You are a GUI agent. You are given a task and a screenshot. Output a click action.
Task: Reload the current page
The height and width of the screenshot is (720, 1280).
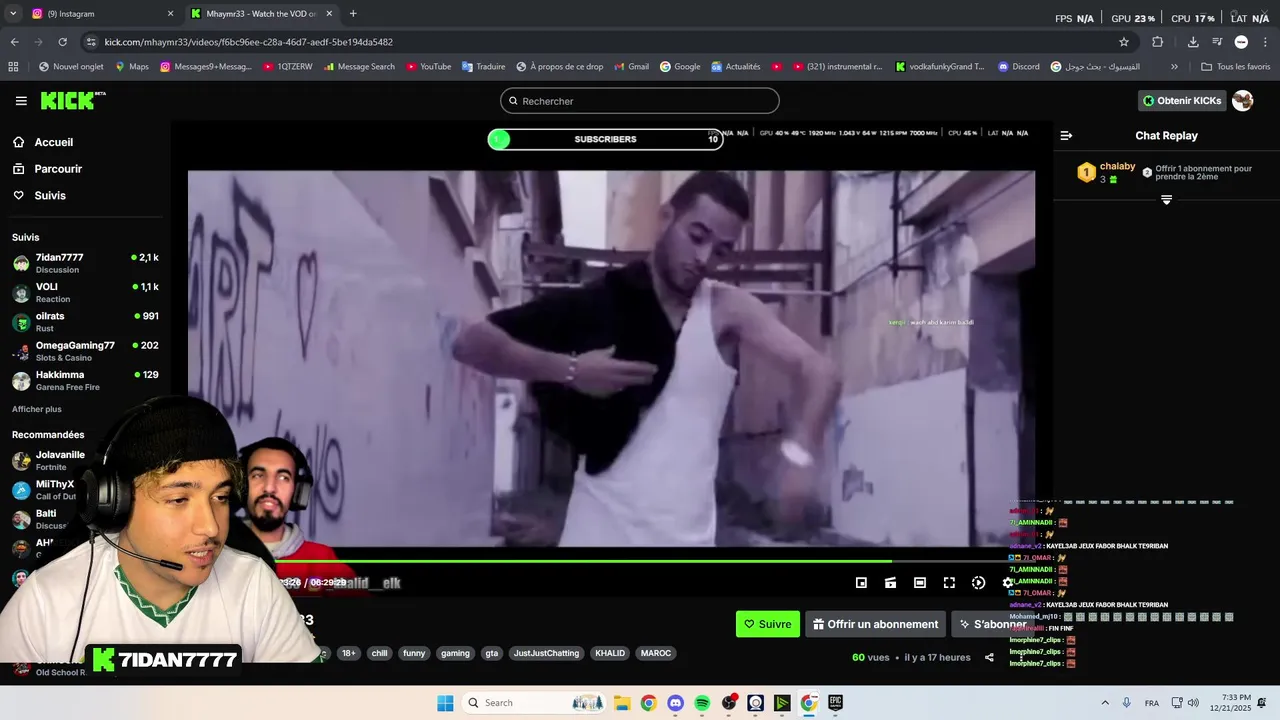point(62,42)
